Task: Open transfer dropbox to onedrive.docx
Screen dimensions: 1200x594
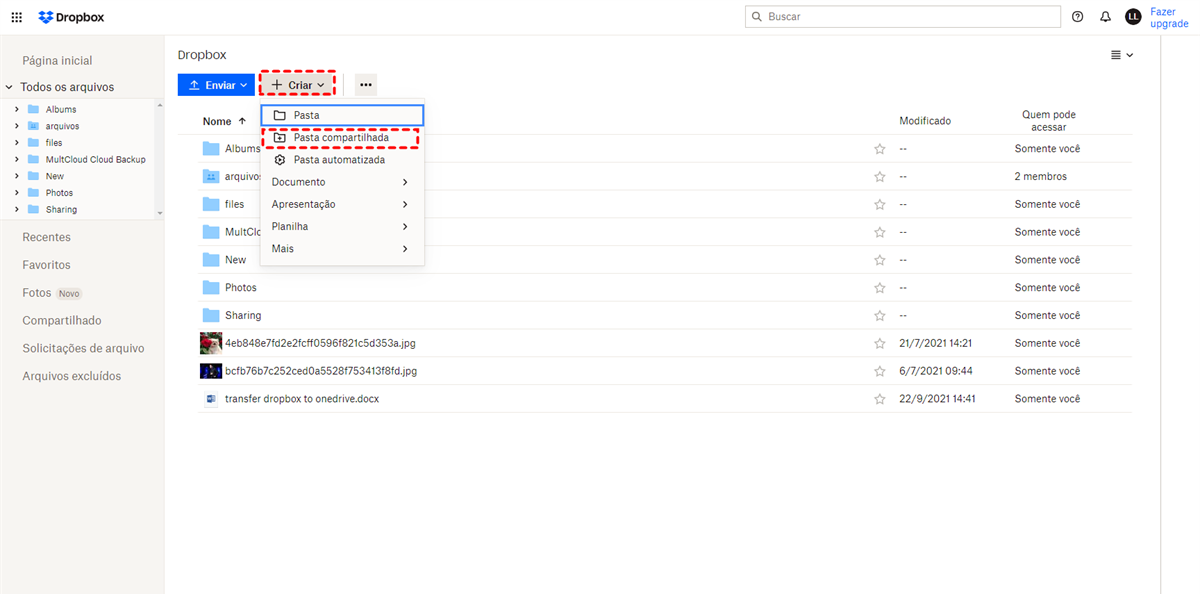Action: tap(302, 399)
